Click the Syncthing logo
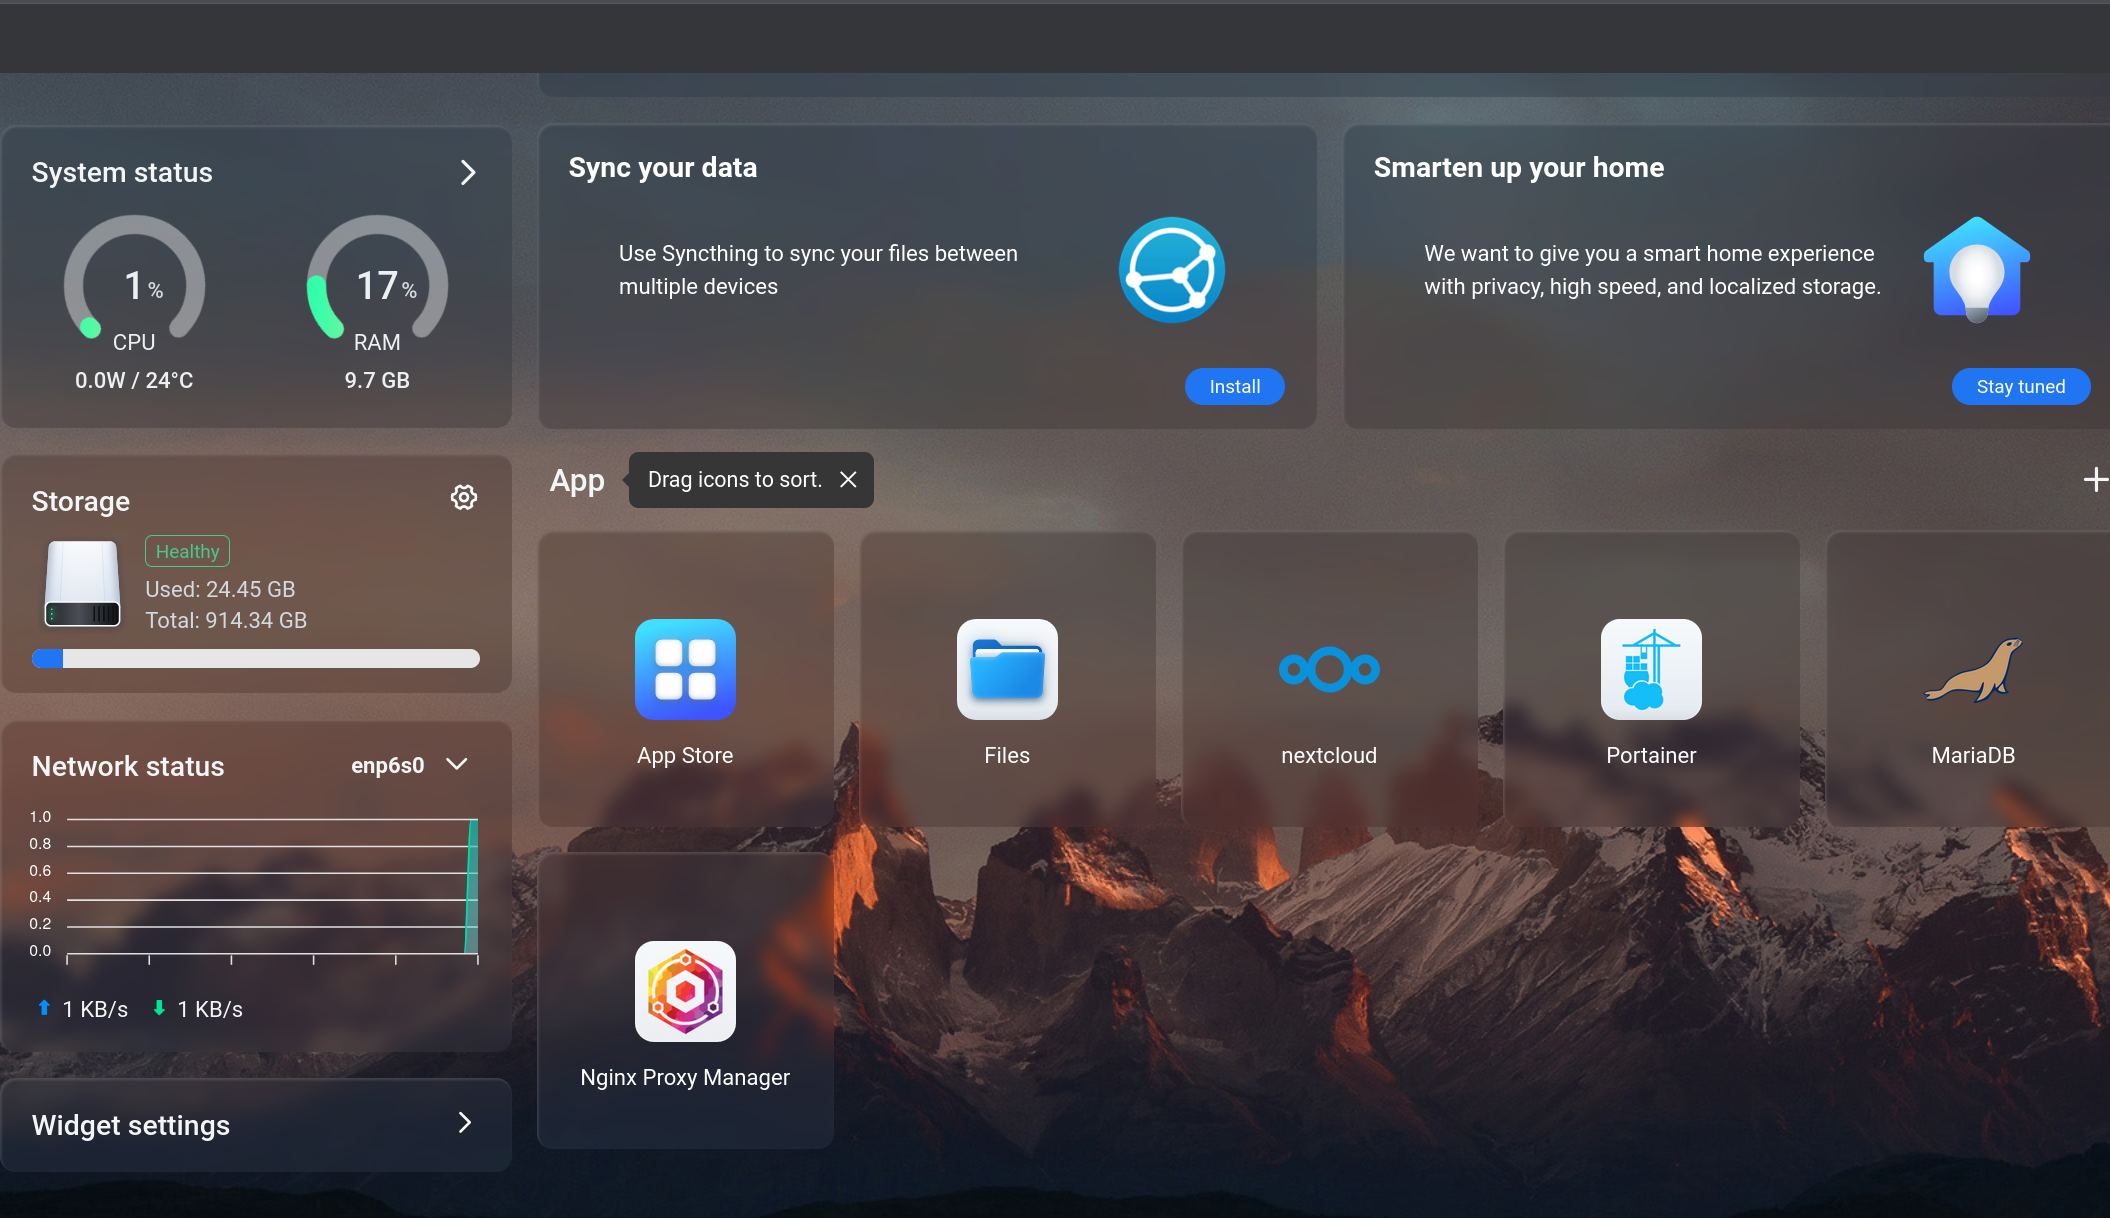Image resolution: width=2110 pixels, height=1218 pixels. (1171, 270)
